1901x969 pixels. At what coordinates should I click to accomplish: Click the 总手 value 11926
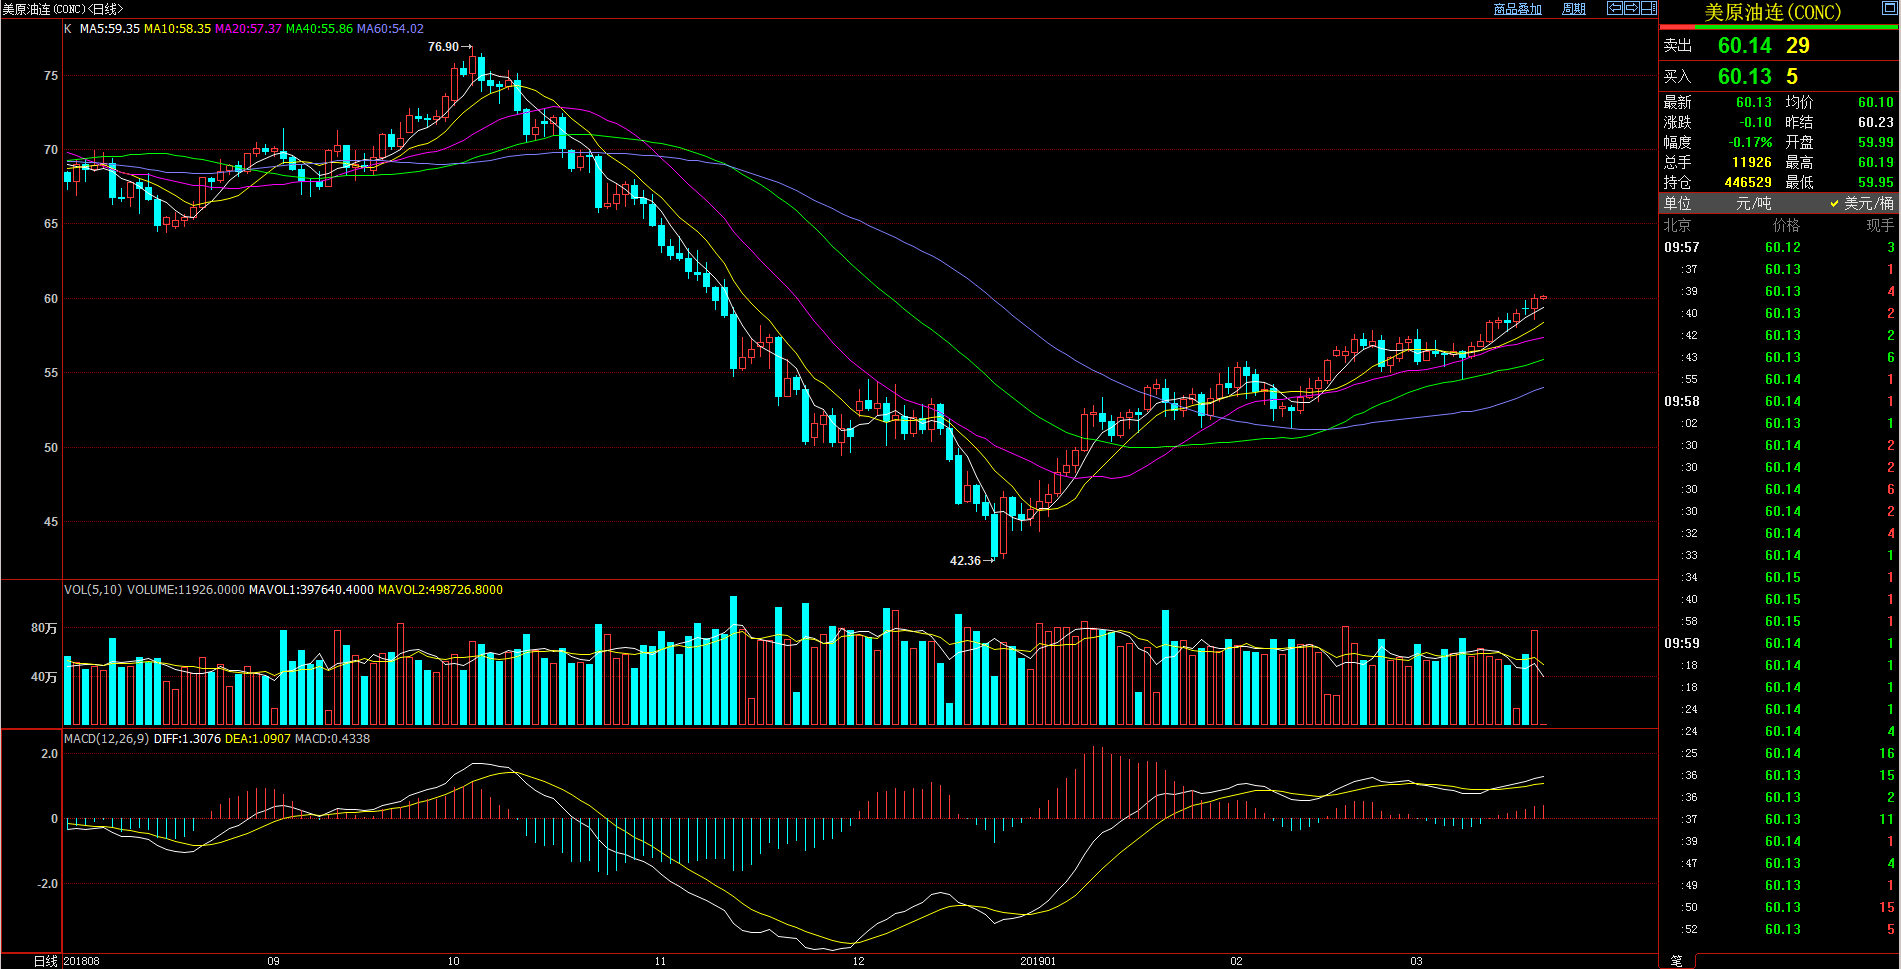click(x=1752, y=163)
